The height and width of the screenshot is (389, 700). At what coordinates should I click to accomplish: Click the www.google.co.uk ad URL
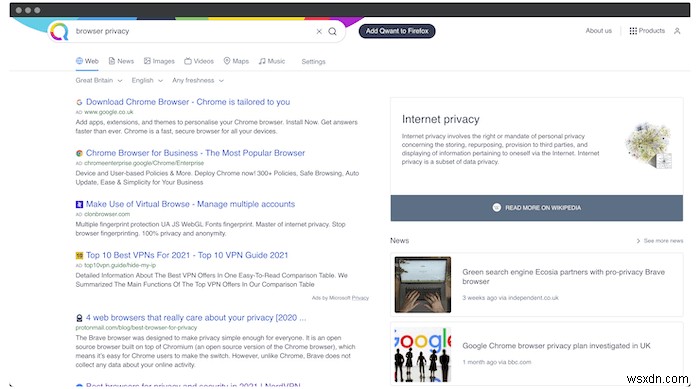(108, 112)
